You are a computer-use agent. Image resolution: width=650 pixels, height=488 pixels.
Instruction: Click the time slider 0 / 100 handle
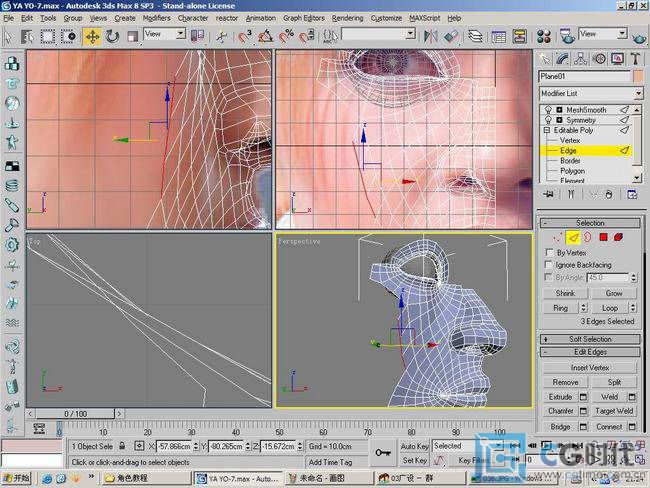(x=75, y=414)
